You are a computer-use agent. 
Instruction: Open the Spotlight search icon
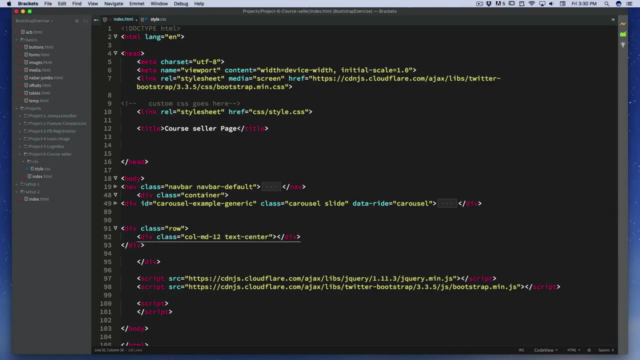pos(607,4)
